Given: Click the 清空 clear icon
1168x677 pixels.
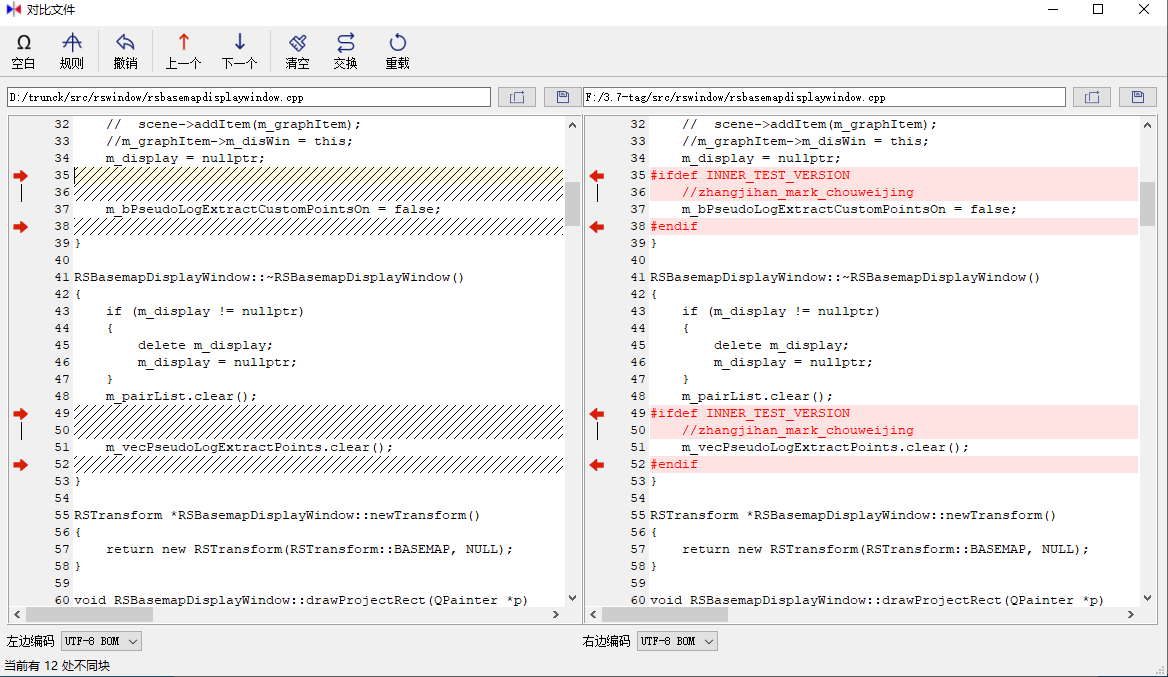Looking at the screenshot, I should click(297, 51).
